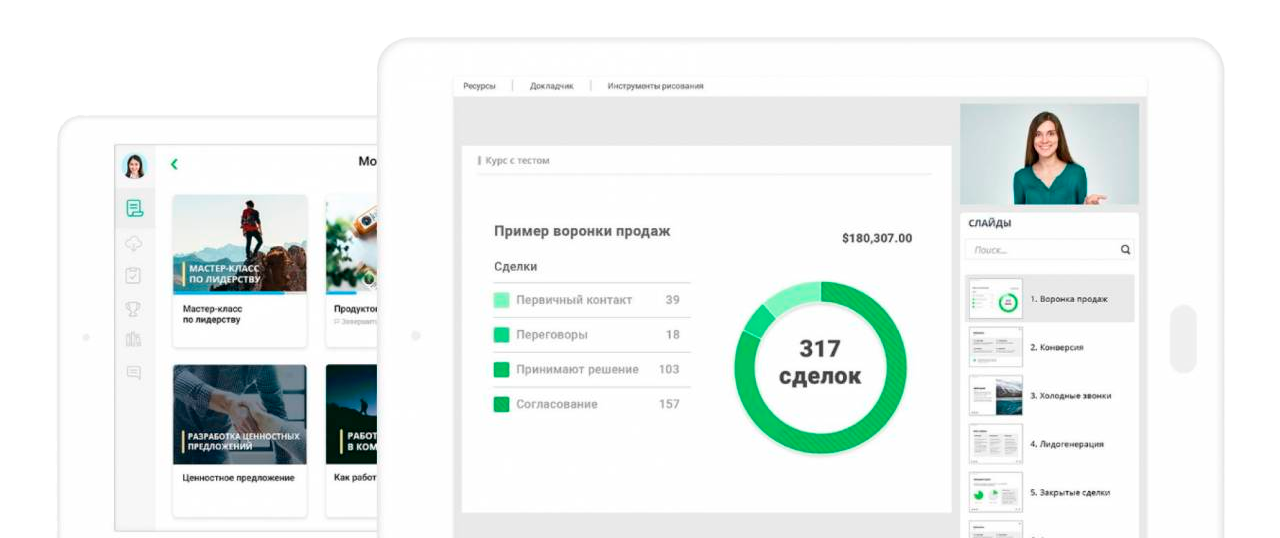The height and width of the screenshot is (538, 1280).
Task: Select slide 3. Холодные звонки
Action: 1049,395
